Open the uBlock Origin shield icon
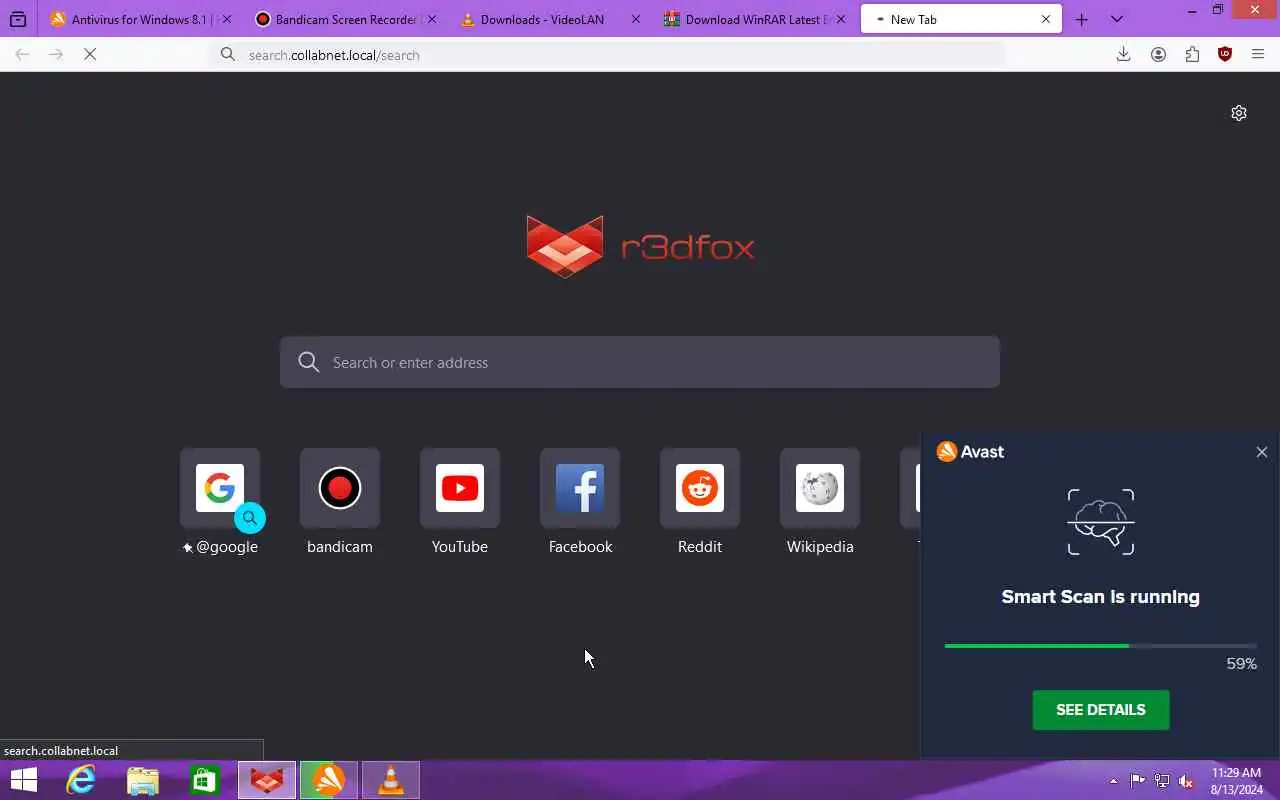1280x800 pixels. click(1225, 55)
